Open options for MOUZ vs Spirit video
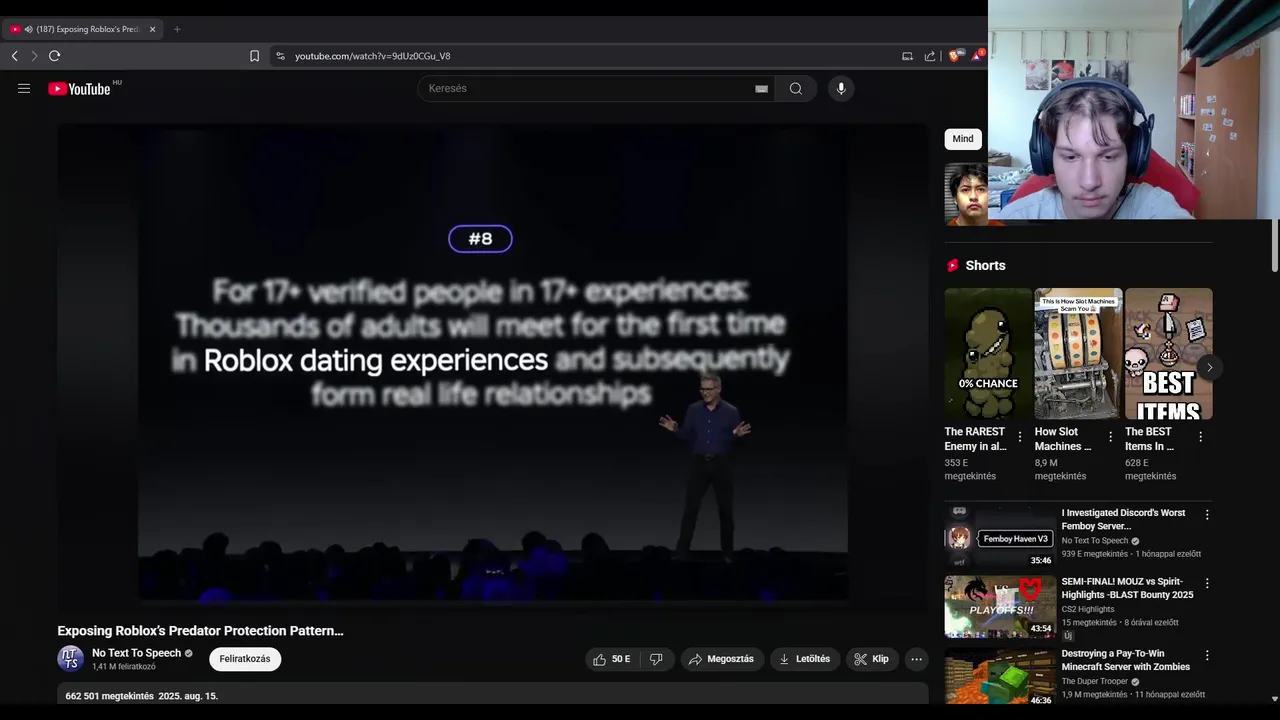This screenshot has width=1280, height=720. tap(1207, 583)
